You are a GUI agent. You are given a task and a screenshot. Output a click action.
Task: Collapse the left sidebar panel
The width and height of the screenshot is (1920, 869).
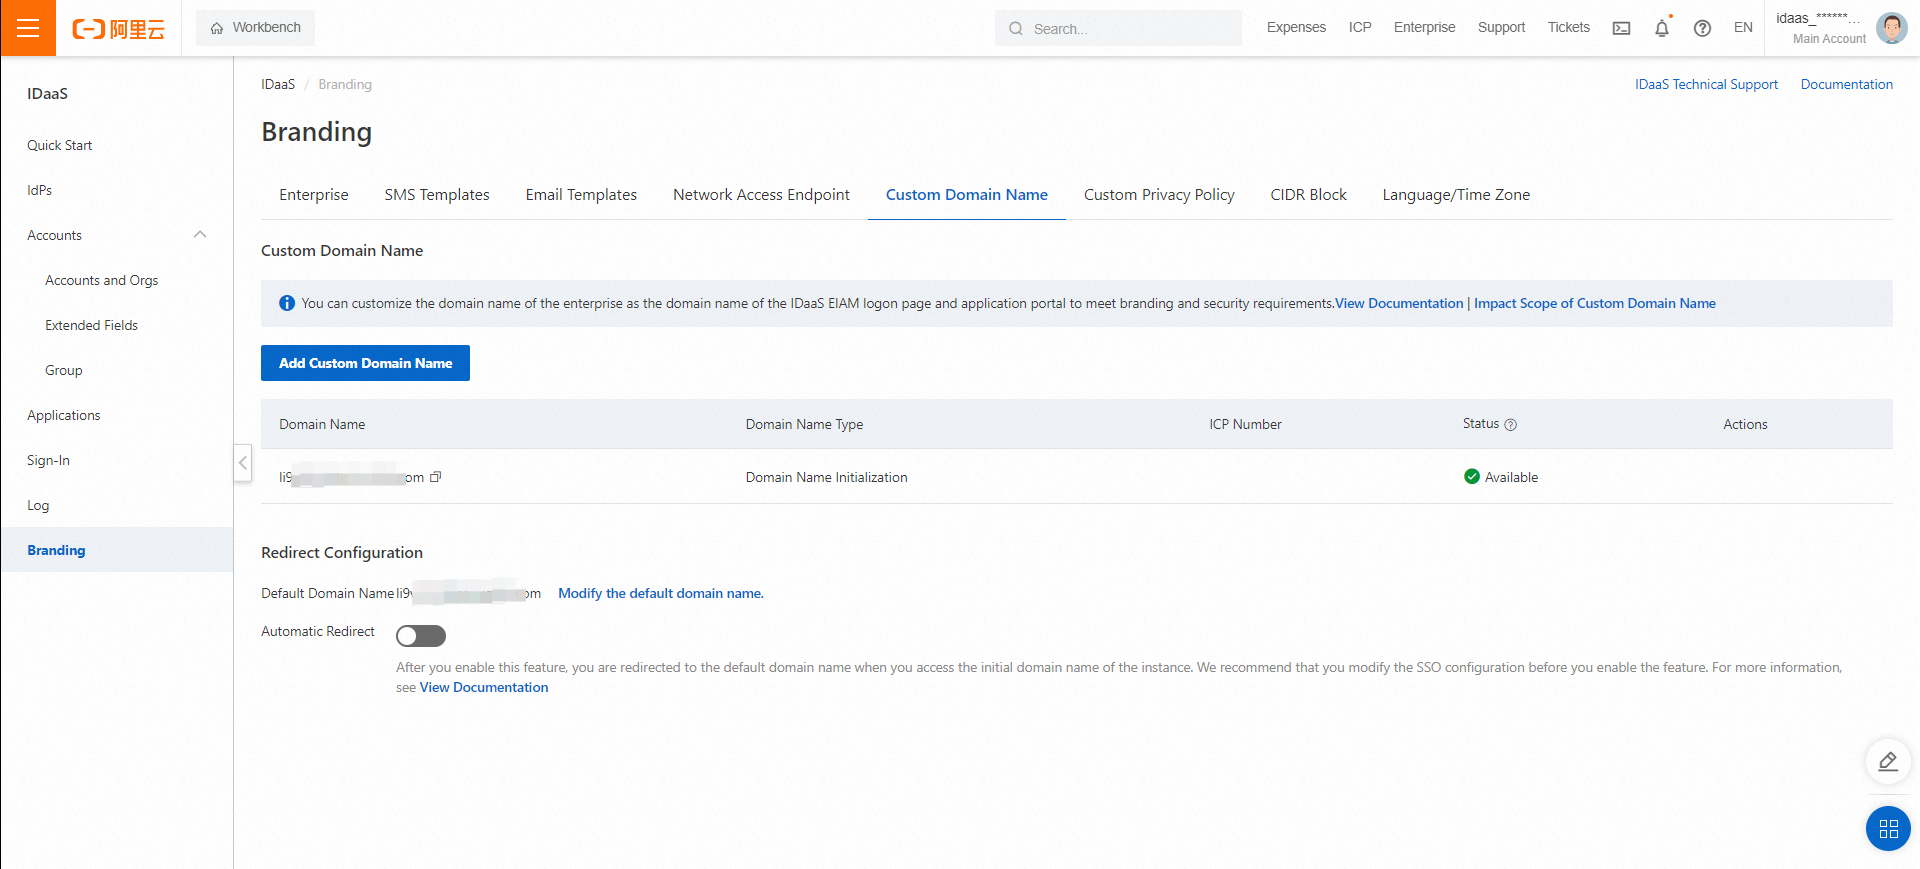click(x=243, y=463)
